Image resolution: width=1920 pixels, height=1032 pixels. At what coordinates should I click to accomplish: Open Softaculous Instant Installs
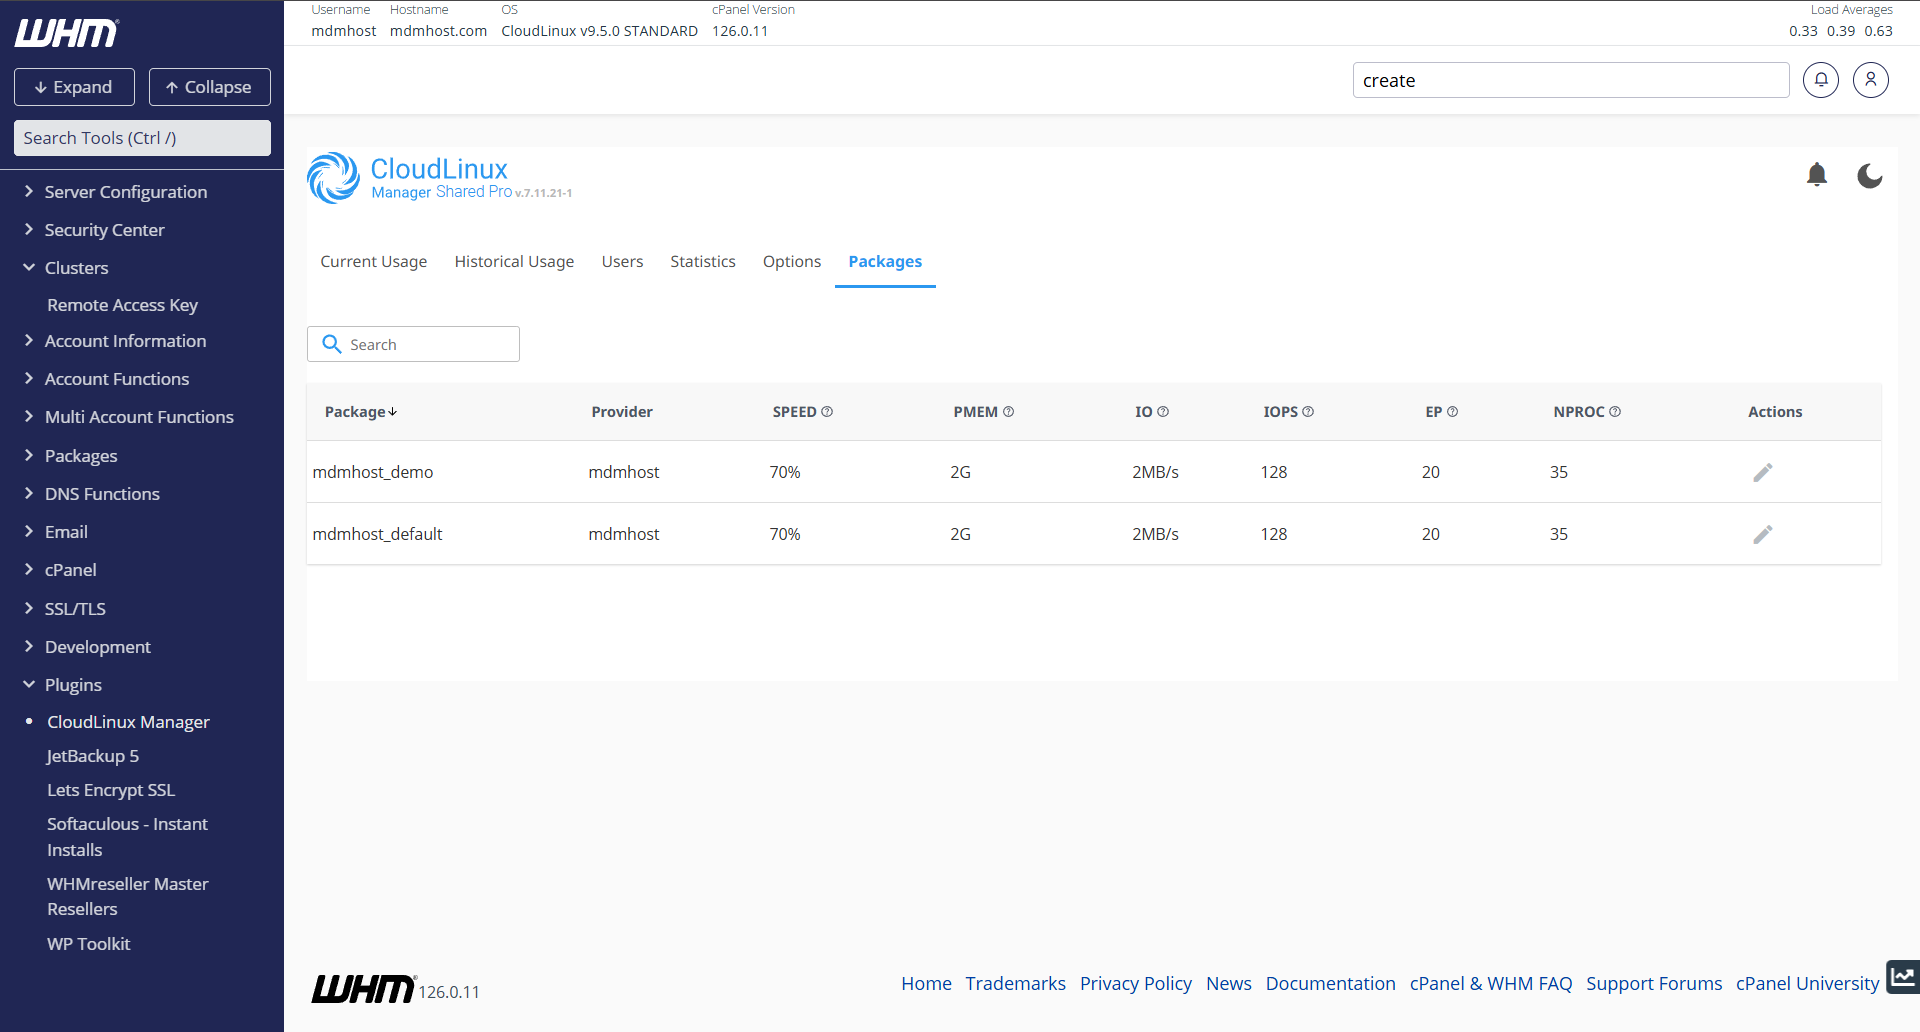[x=127, y=837]
